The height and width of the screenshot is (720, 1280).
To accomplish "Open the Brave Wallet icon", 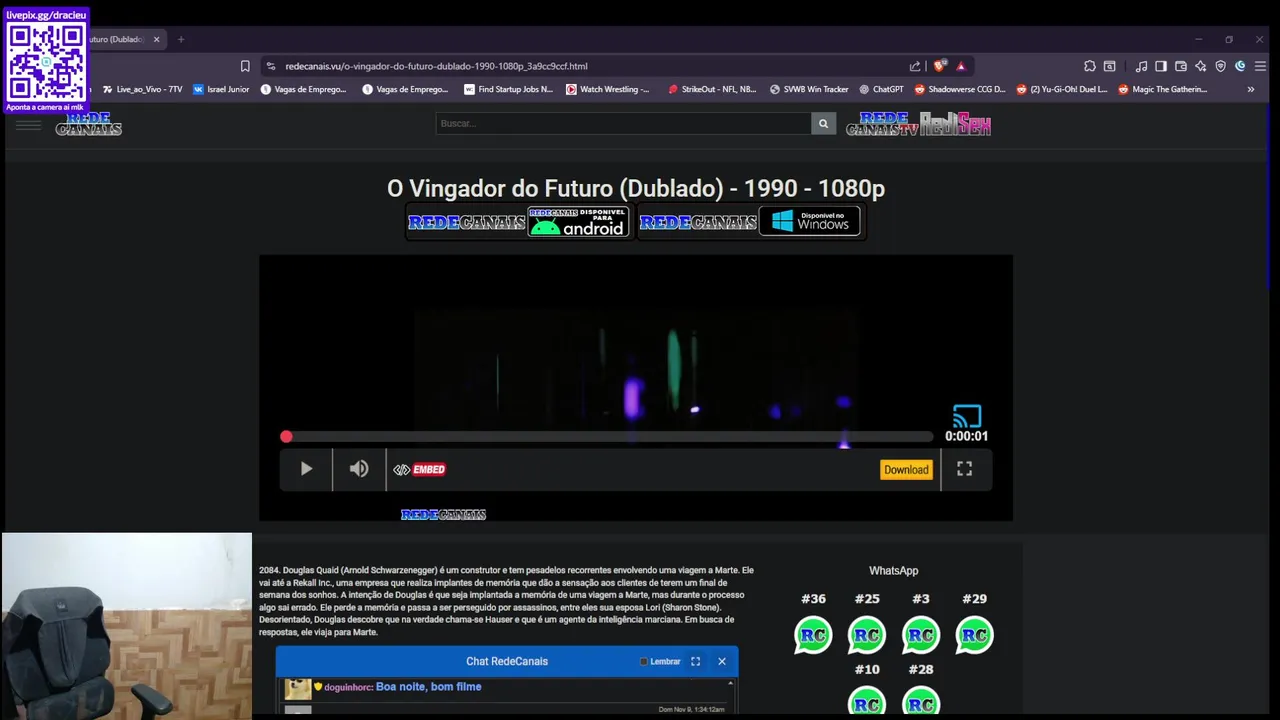I will pos(1181,66).
